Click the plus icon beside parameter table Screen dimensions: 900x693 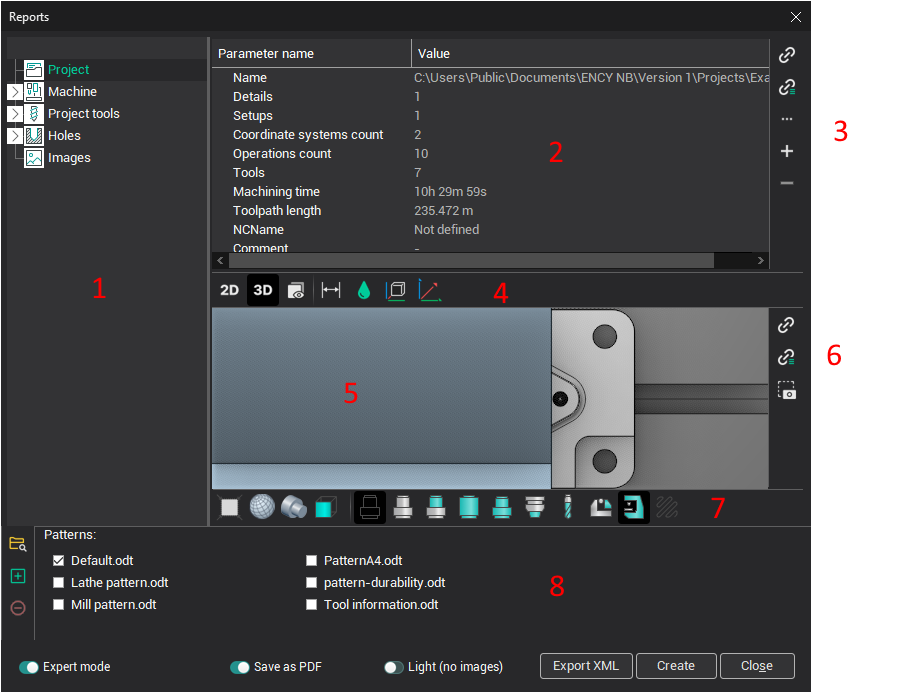click(x=787, y=151)
